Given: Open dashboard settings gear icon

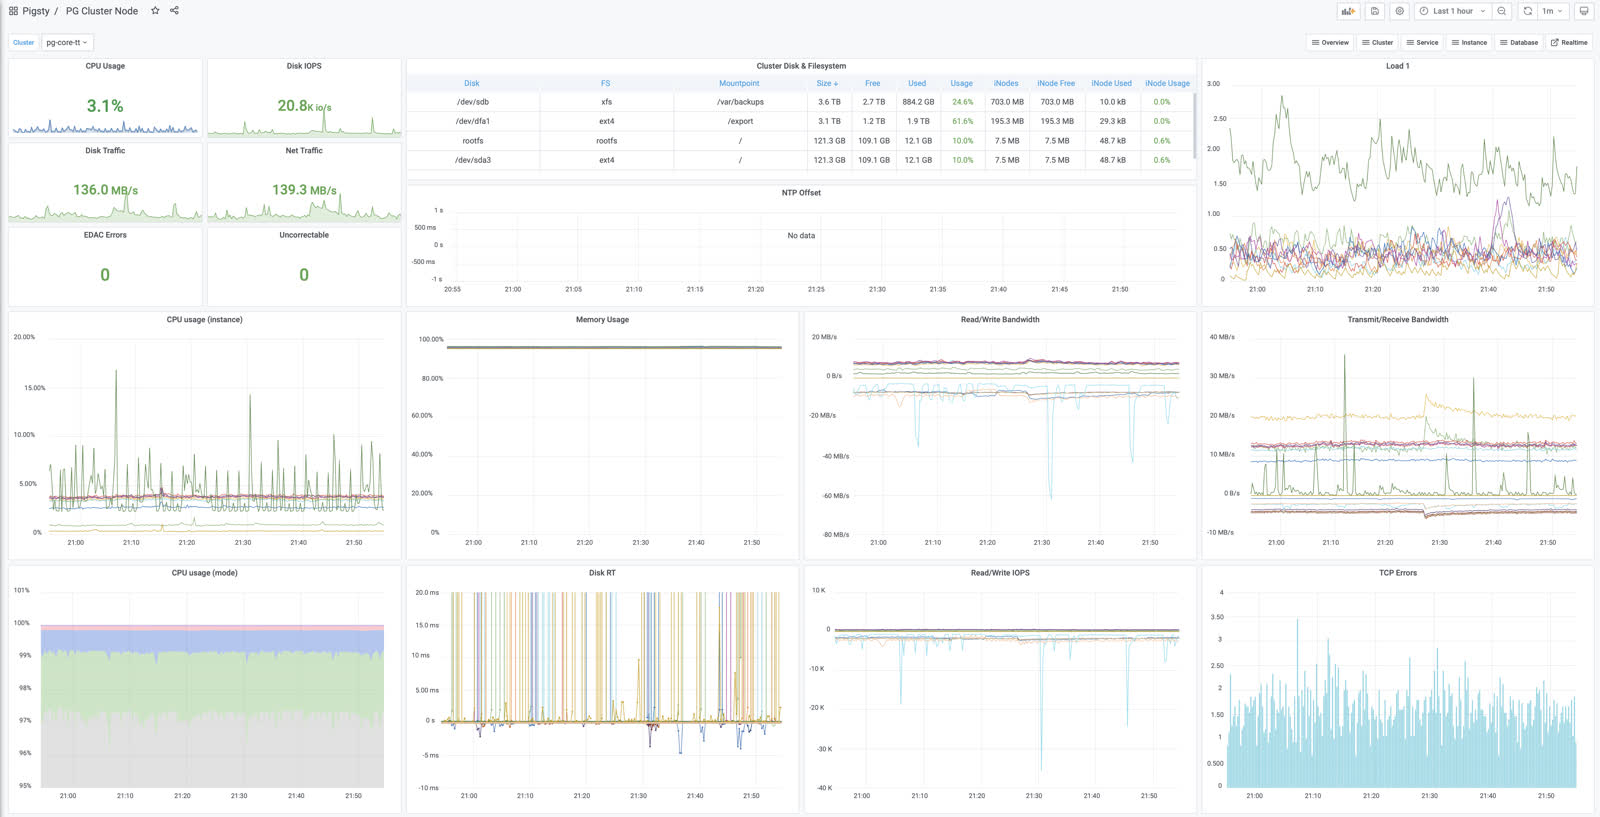Looking at the screenshot, I should 1400,11.
